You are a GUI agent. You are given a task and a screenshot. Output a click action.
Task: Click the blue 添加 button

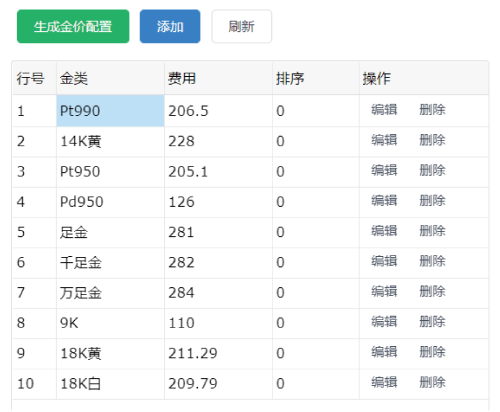click(x=170, y=26)
